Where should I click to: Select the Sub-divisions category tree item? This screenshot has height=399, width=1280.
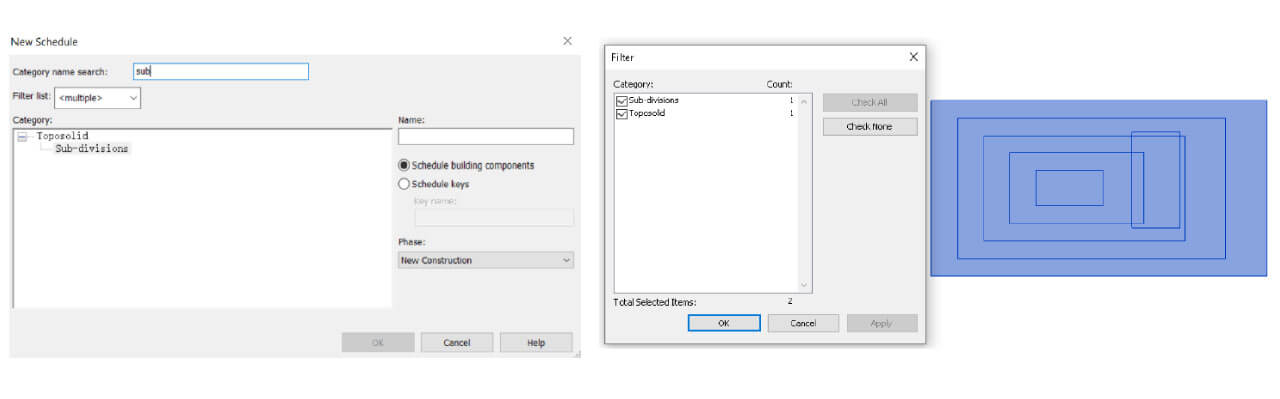[x=92, y=148]
